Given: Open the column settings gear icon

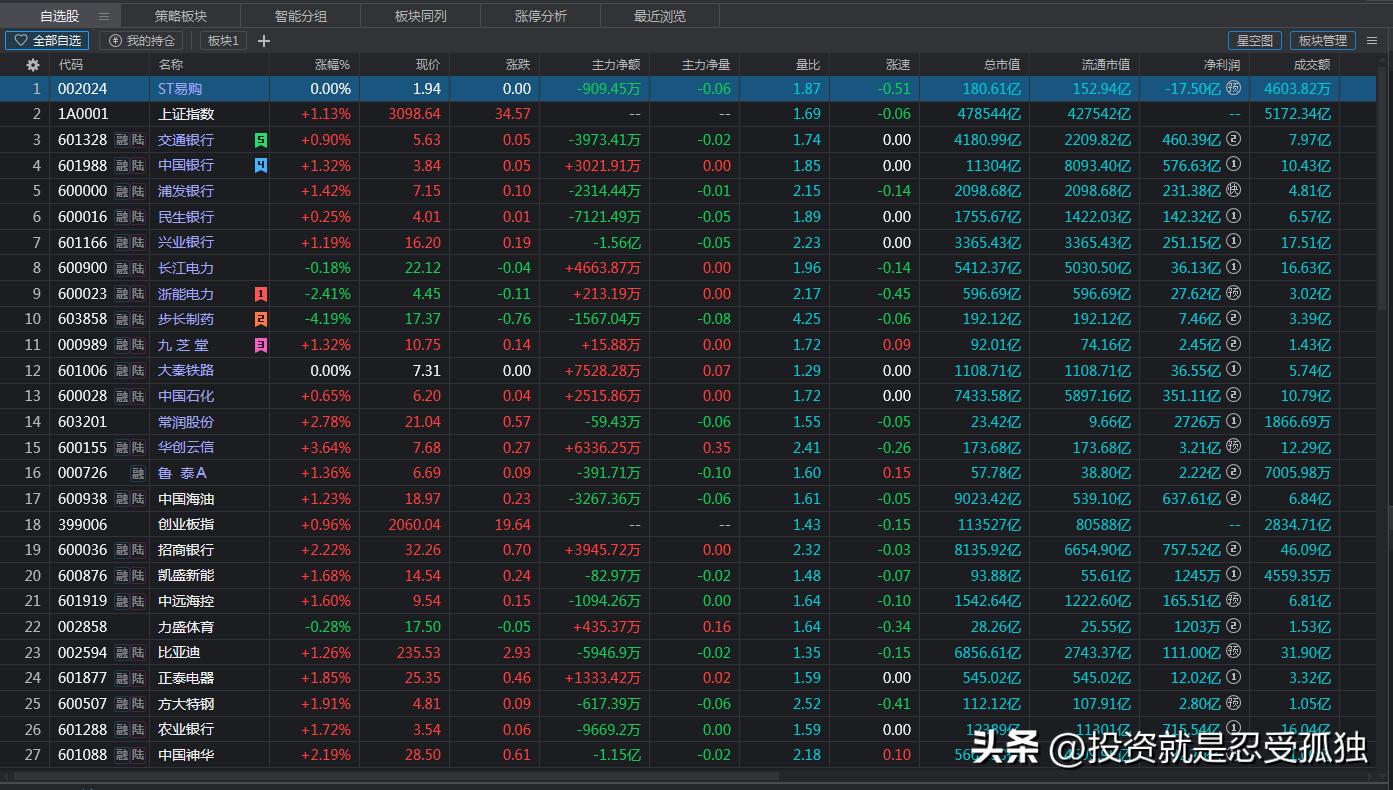Looking at the screenshot, I should (x=31, y=64).
